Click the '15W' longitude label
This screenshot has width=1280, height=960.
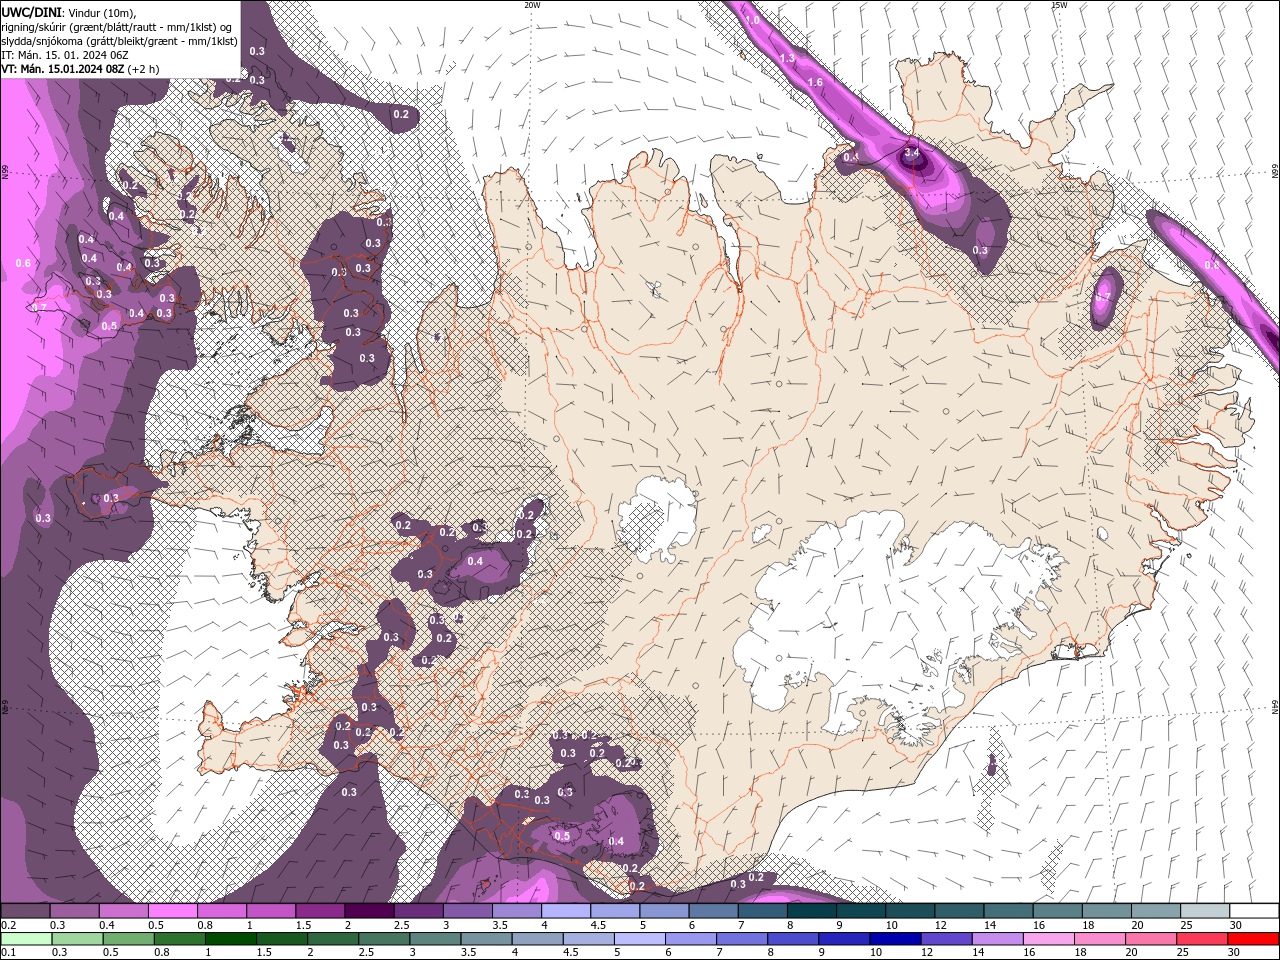(1059, 4)
